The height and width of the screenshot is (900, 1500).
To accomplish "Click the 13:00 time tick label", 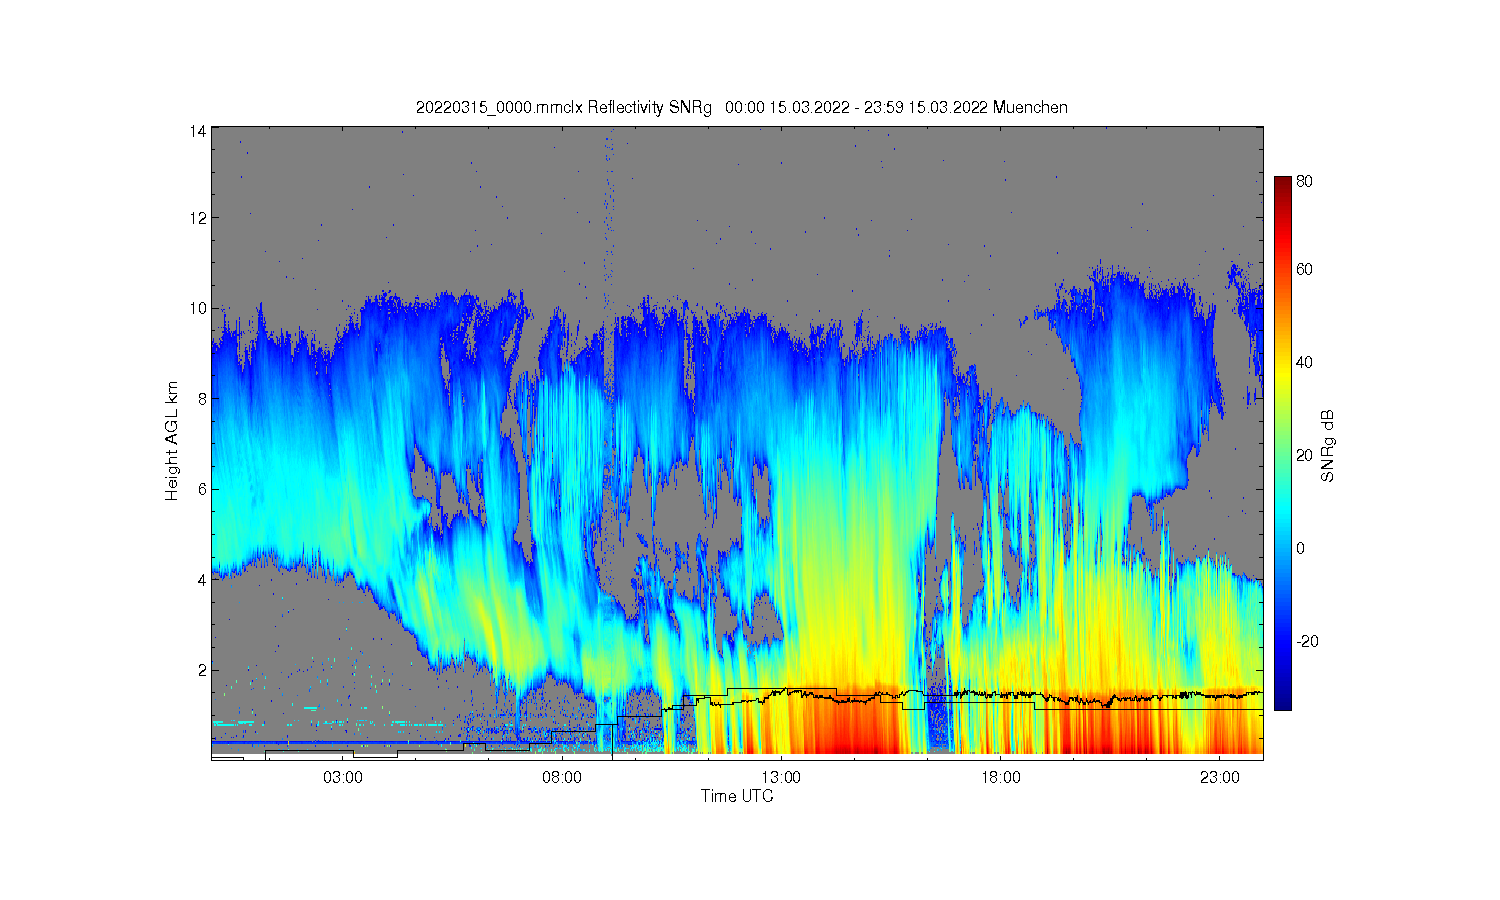I will (x=781, y=777).
